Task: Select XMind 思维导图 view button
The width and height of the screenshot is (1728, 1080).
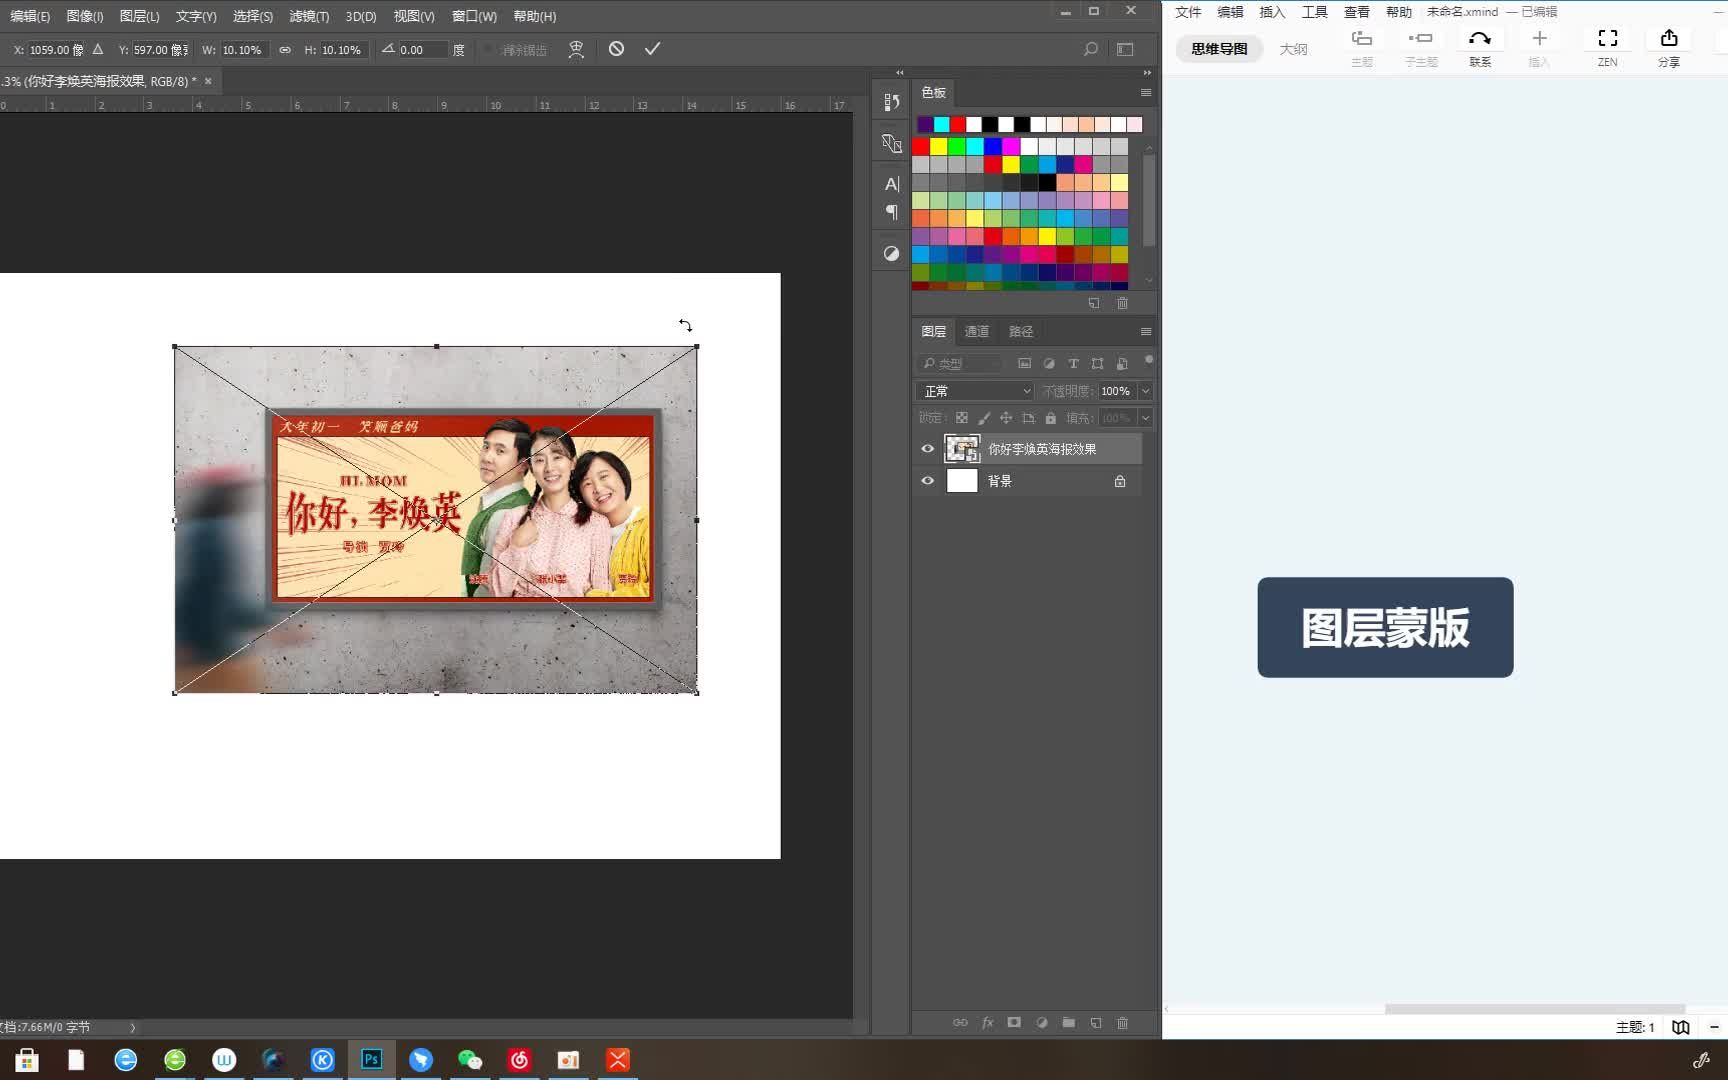Action: (1219, 49)
